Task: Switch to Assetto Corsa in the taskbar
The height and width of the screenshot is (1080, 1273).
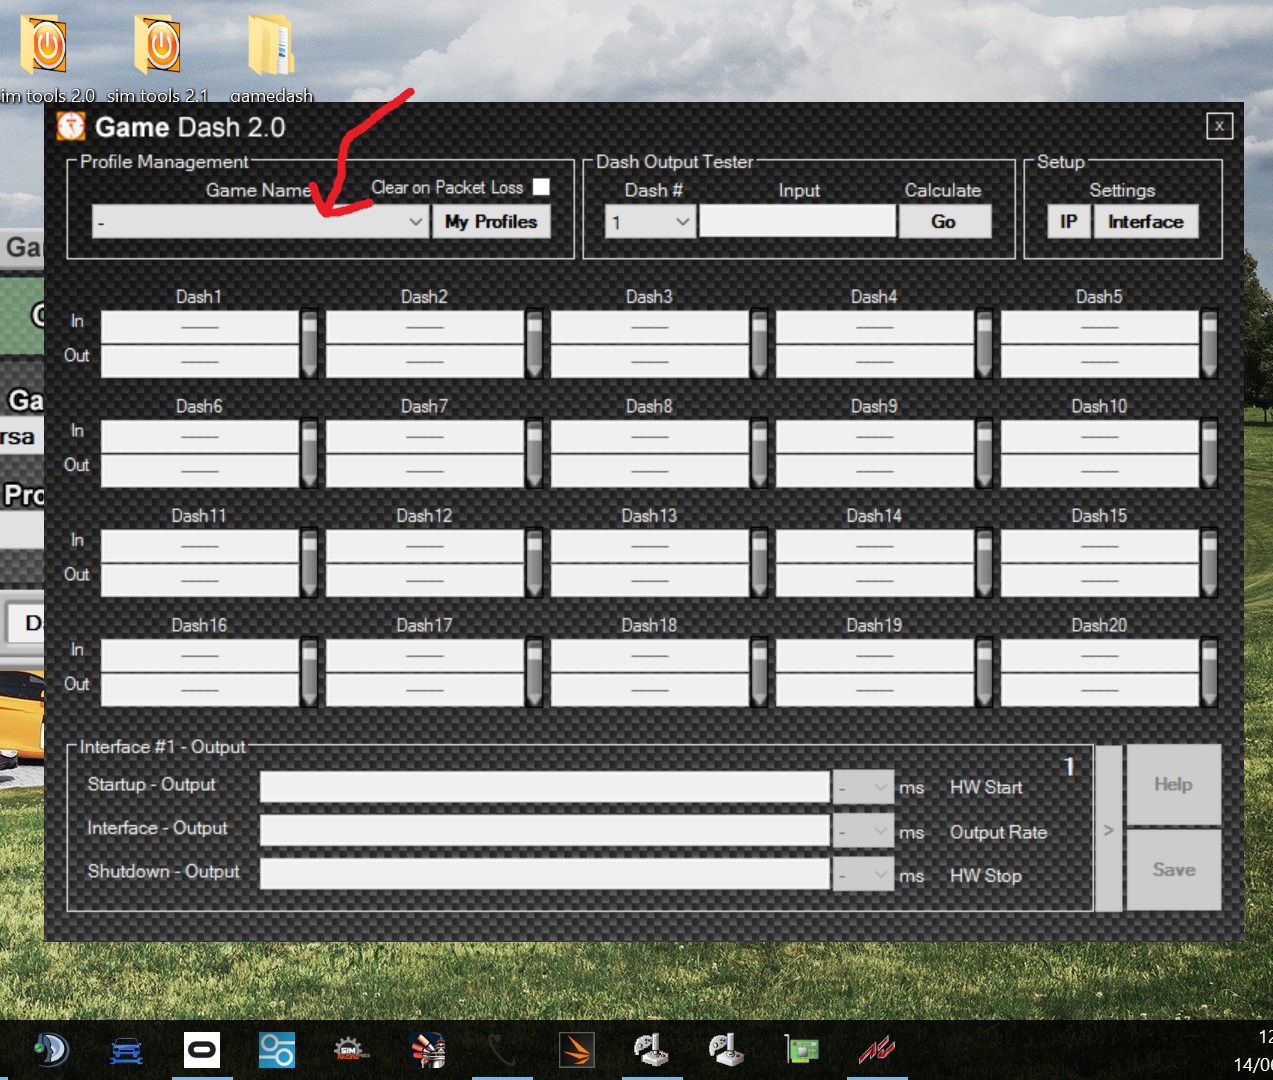Action: 877,1050
